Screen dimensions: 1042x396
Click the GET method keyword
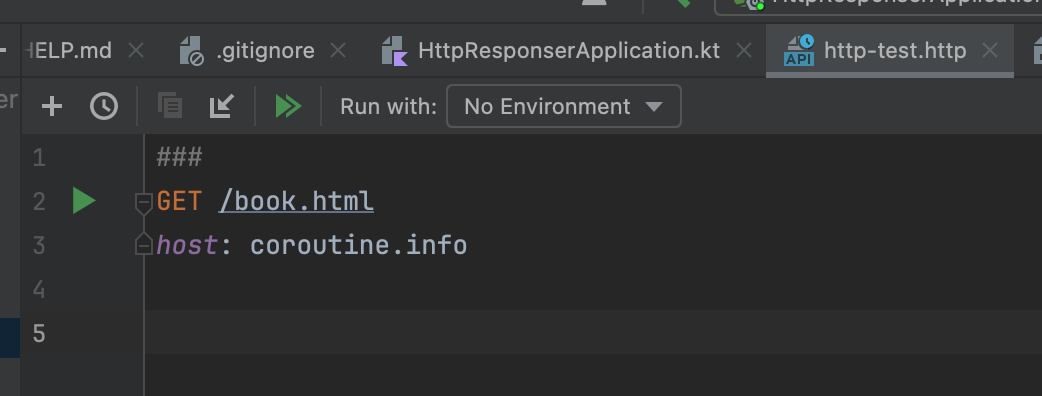pyautogui.click(x=179, y=201)
